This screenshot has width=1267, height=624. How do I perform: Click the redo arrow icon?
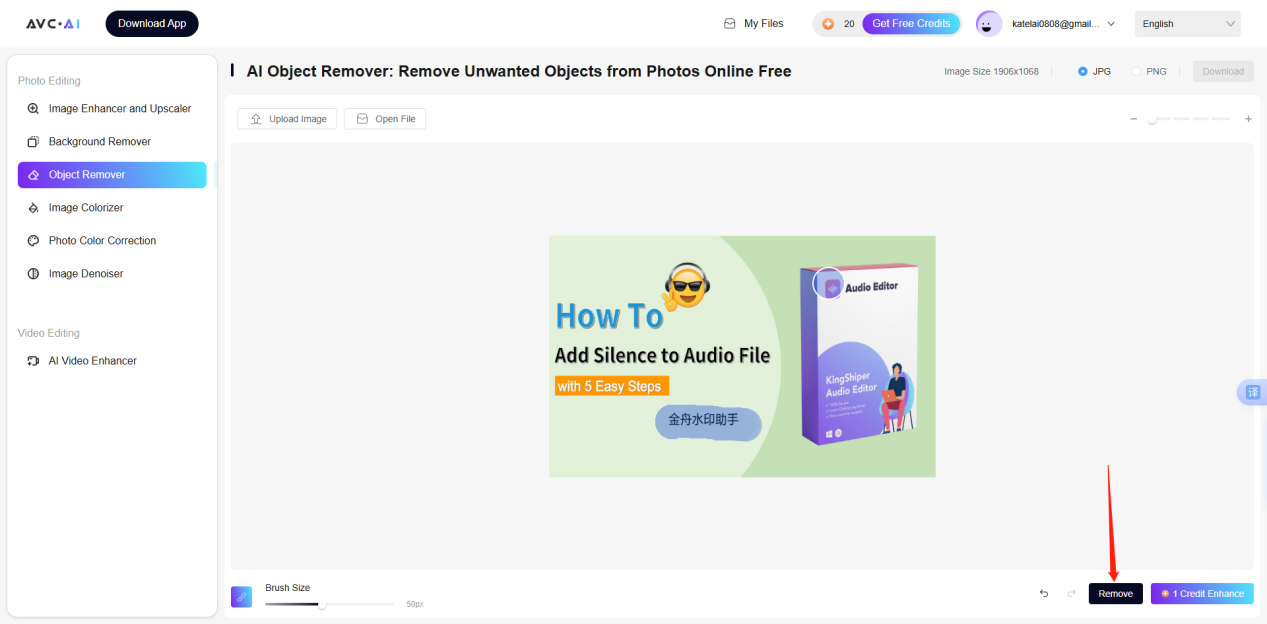1071,594
